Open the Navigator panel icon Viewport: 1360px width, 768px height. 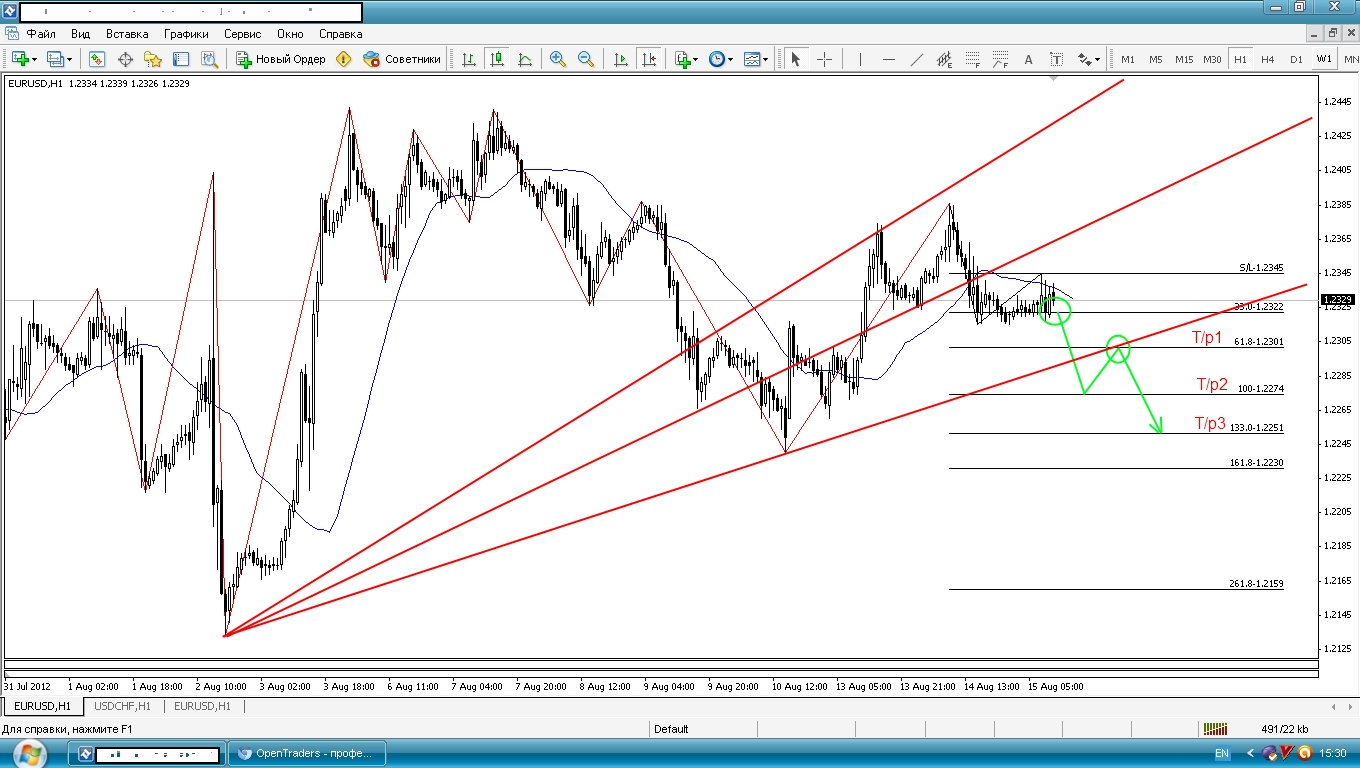tap(153, 59)
